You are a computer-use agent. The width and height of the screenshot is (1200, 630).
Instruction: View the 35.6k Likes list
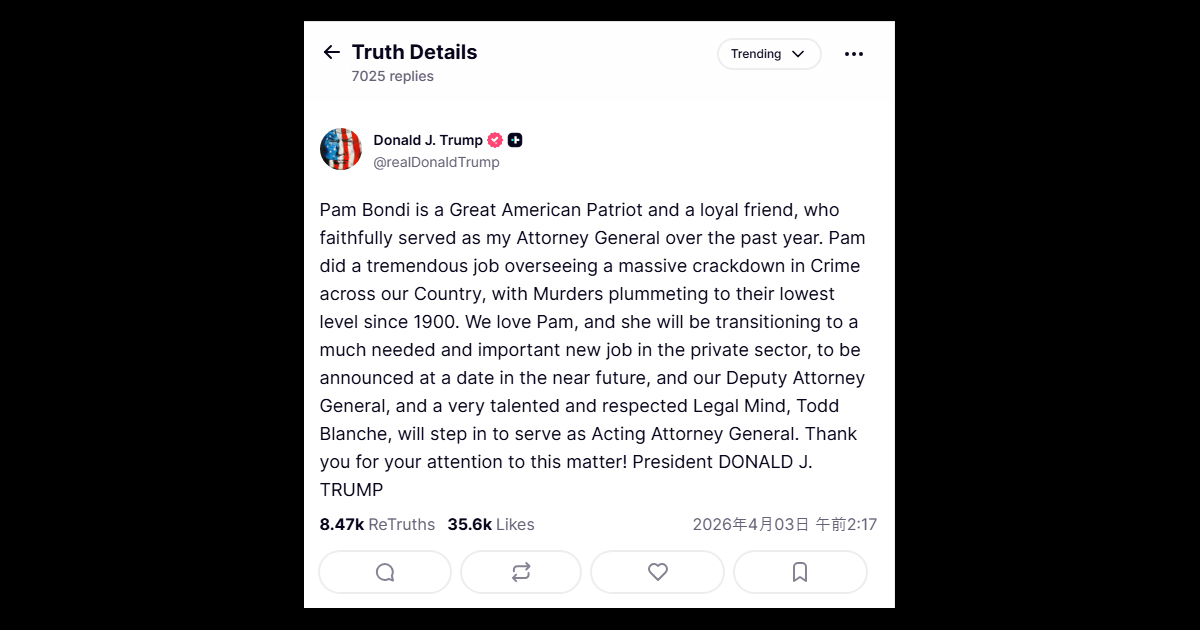tap(490, 524)
